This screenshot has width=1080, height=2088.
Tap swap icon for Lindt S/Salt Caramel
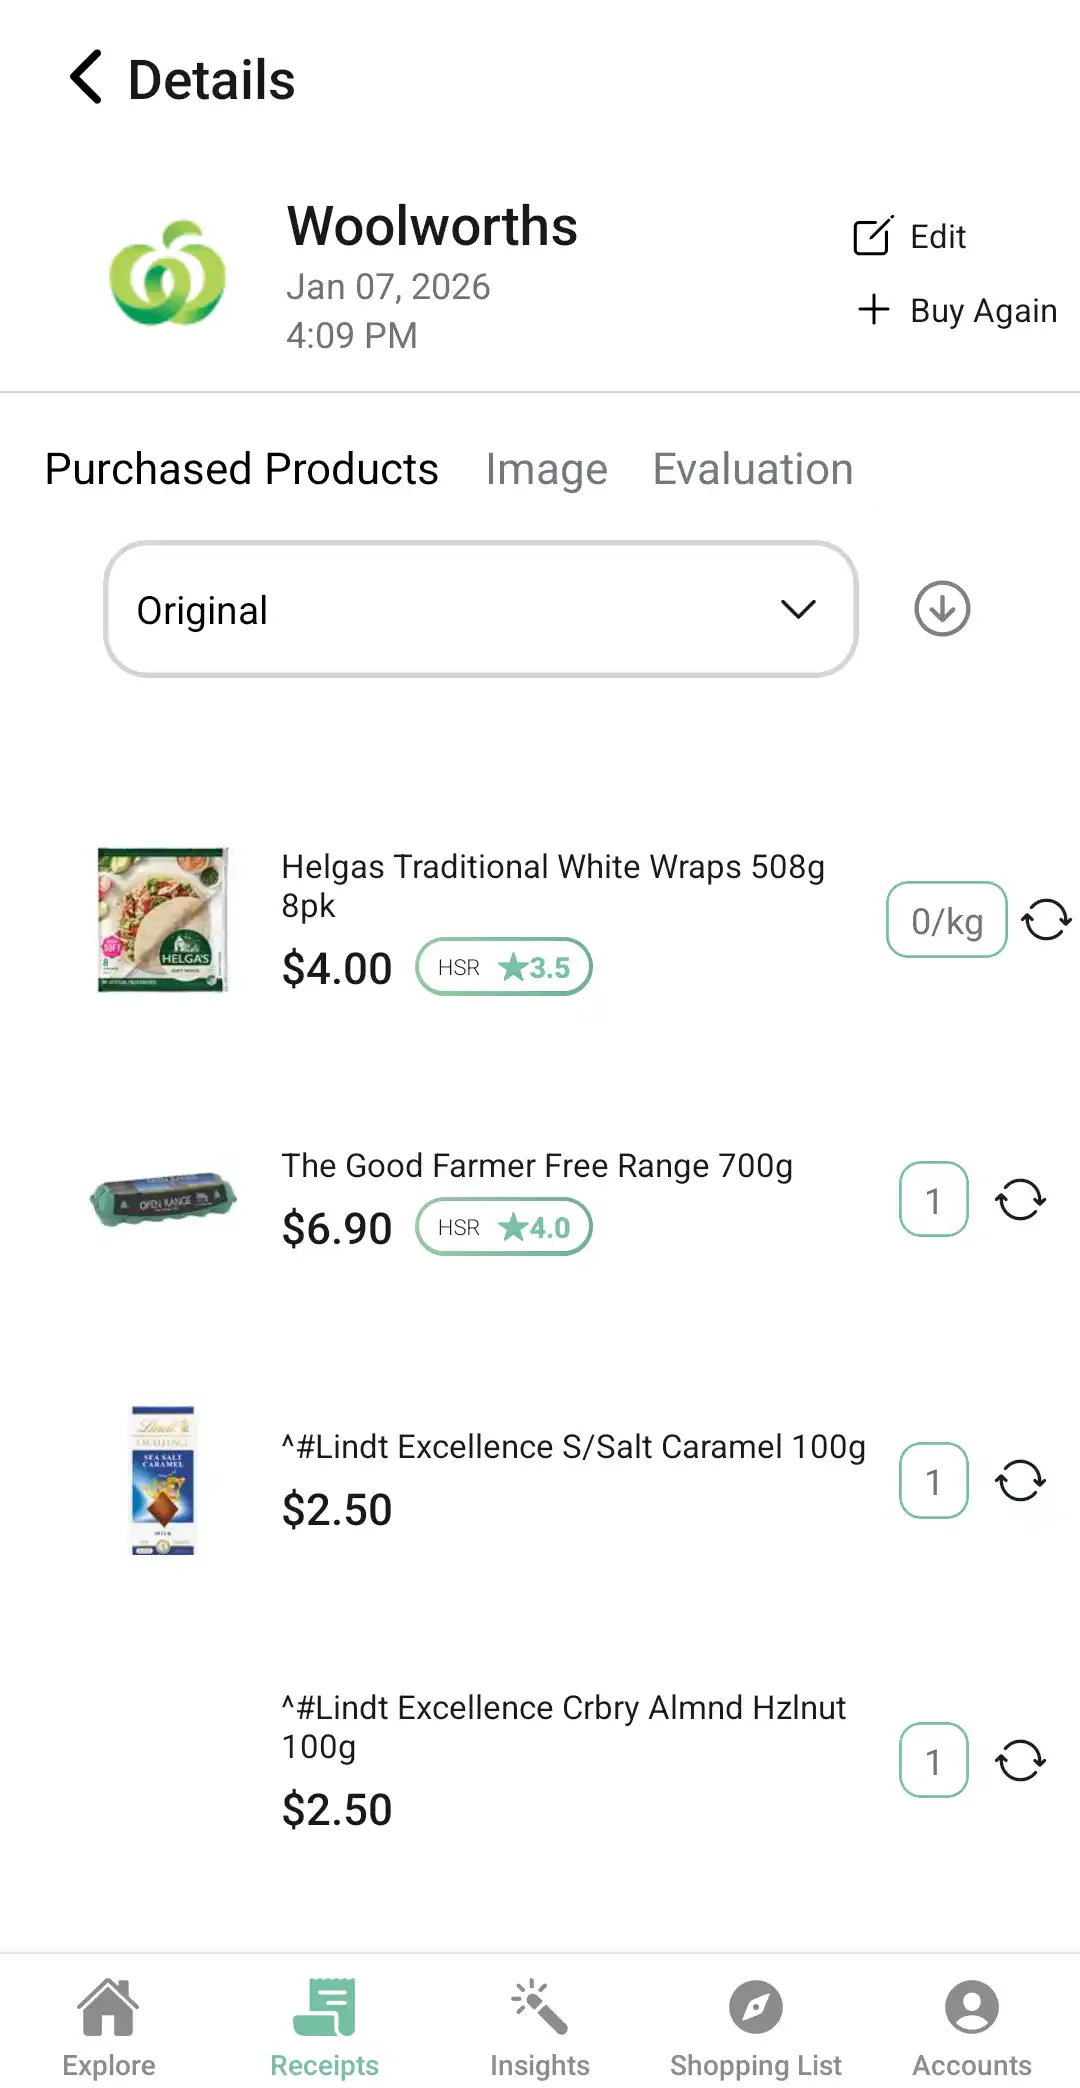pos(1020,1480)
